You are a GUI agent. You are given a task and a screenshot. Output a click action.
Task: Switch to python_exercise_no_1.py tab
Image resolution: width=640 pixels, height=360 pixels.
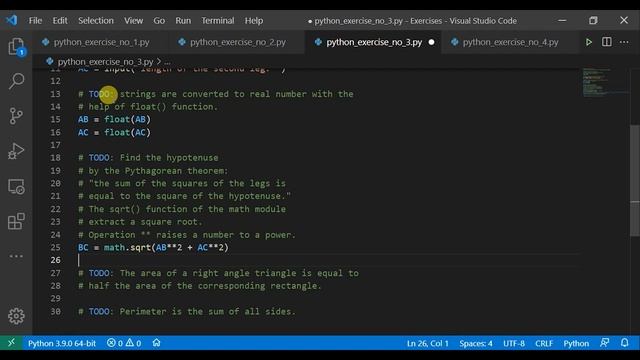pos(101,42)
